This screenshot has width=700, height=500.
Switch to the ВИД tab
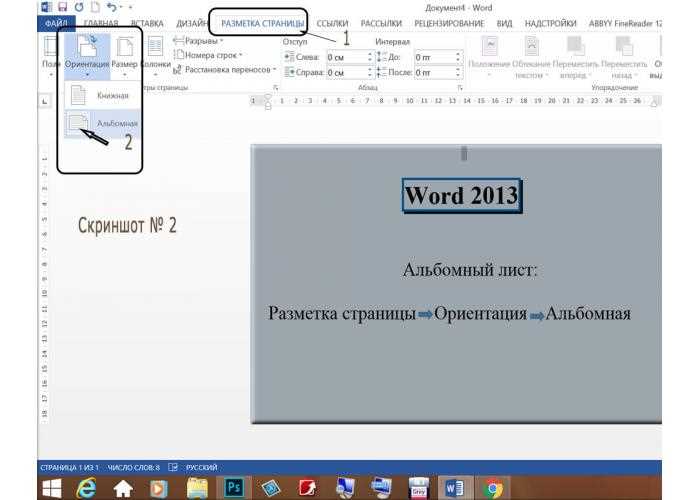pyautogui.click(x=504, y=23)
